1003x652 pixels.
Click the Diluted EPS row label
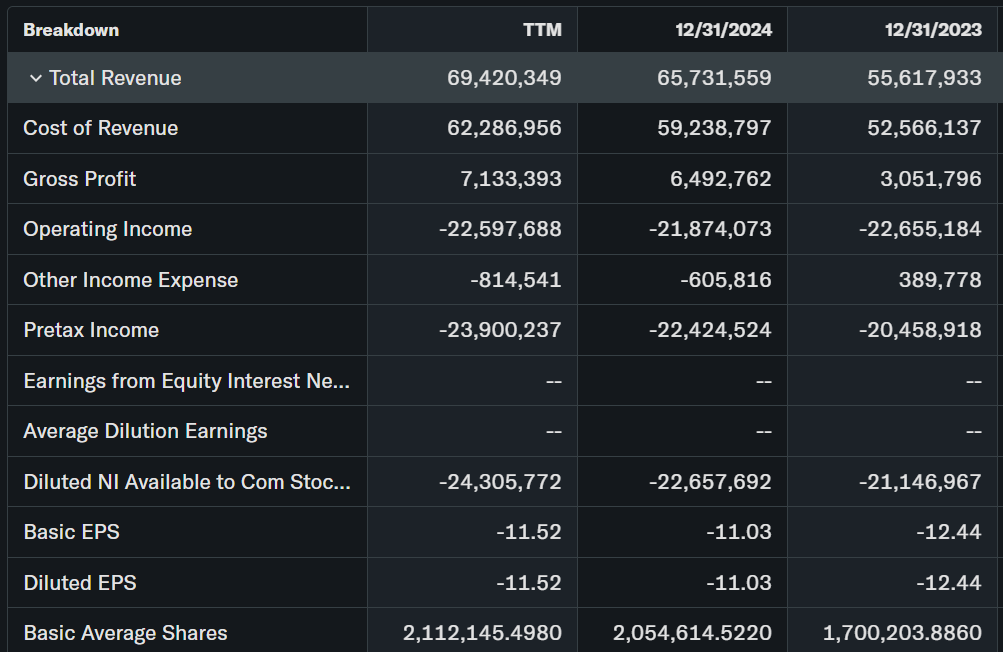click(80, 583)
